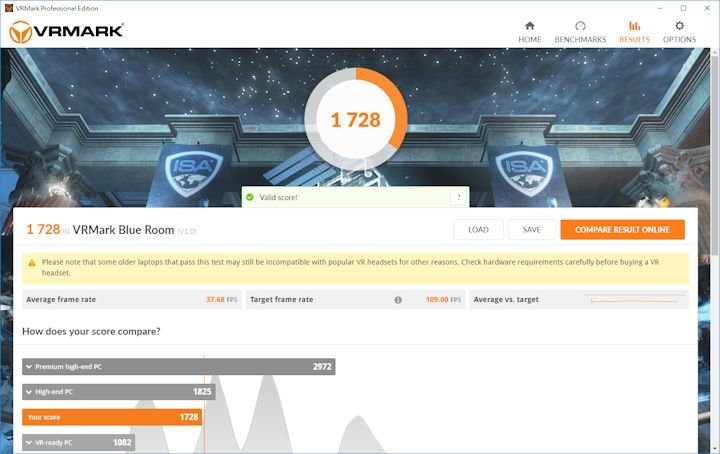
Task: Maximize the VRMark window
Action: click(683, 8)
